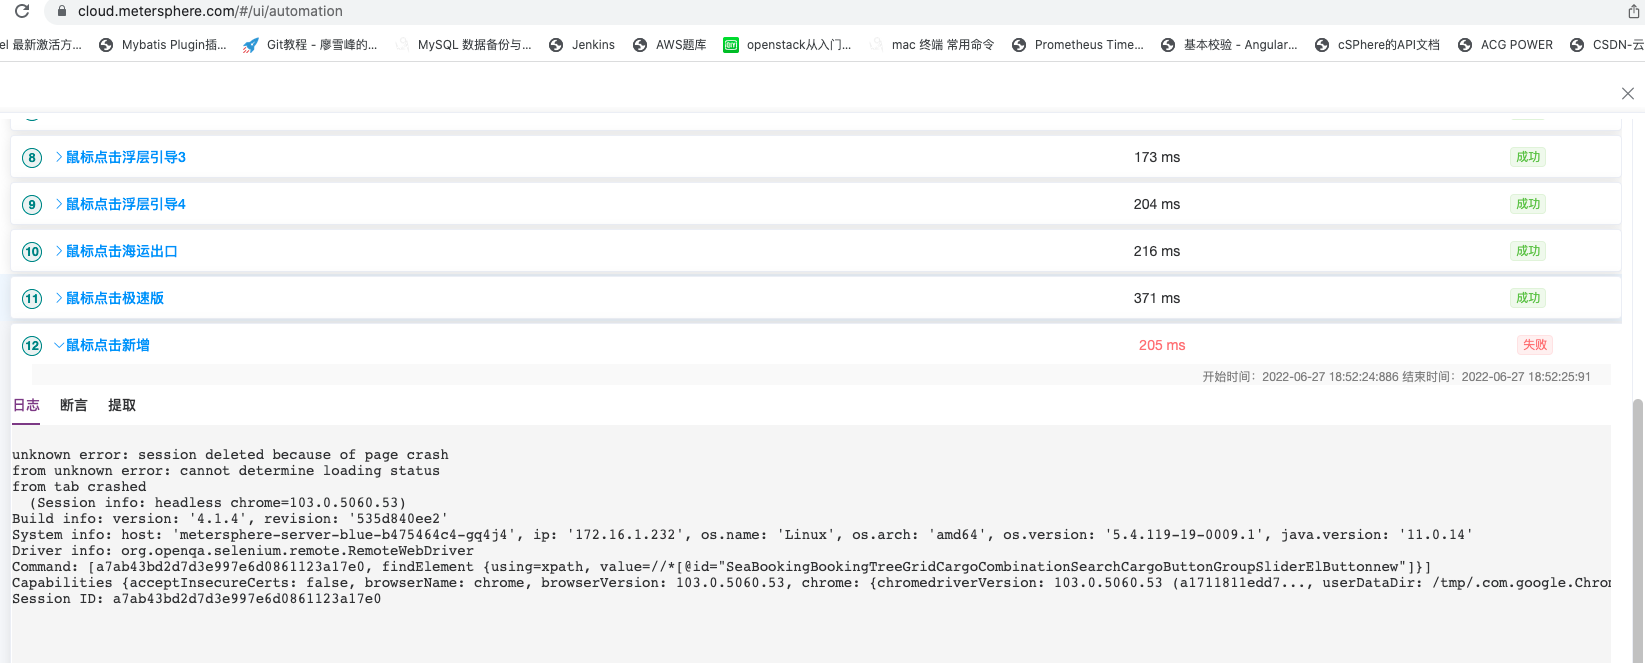Click log line 'unknown error: session deleted'
Image resolution: width=1645 pixels, height=663 pixels.
[x=230, y=455]
